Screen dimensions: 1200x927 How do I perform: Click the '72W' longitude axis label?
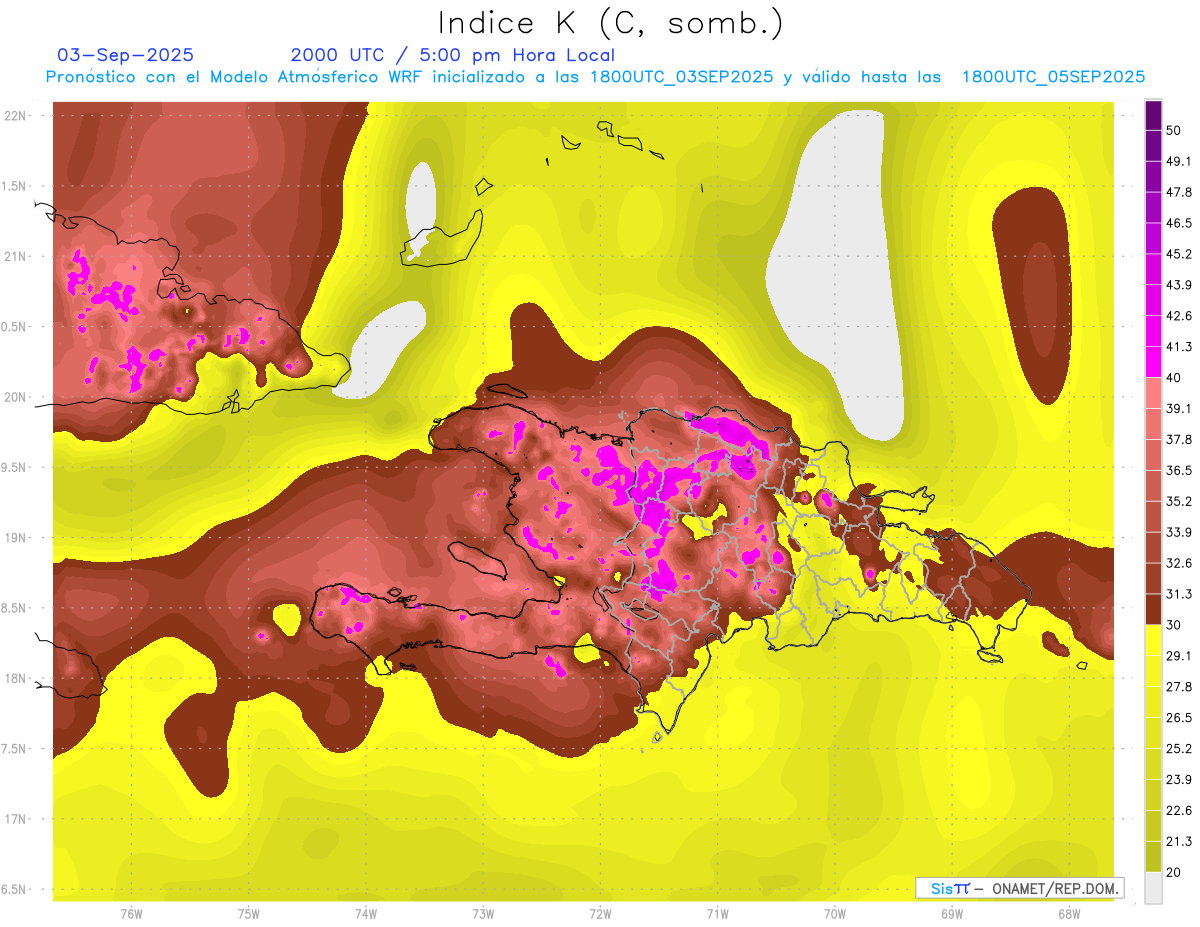600,914
